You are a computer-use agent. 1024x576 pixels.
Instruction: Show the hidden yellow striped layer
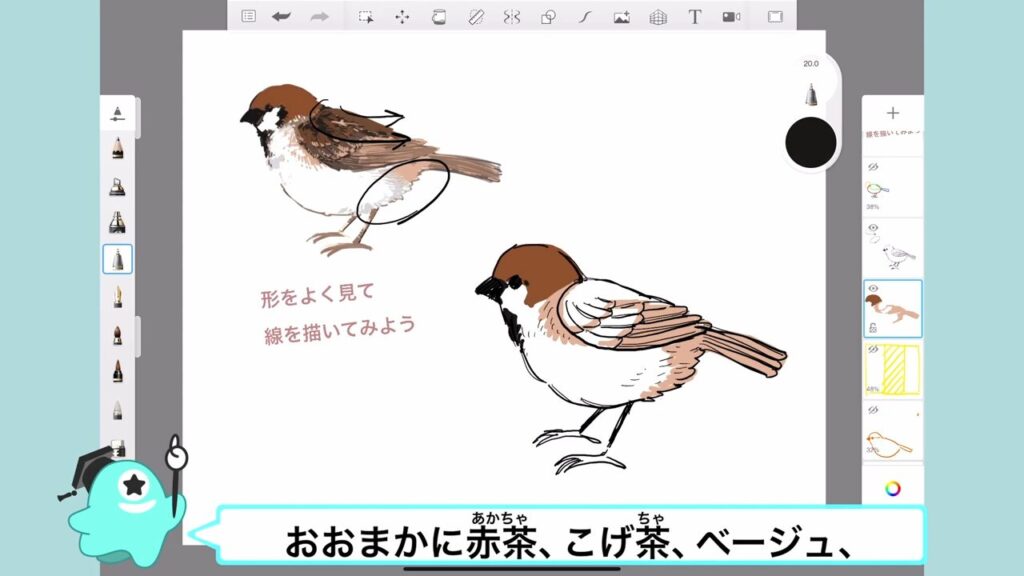point(871,349)
